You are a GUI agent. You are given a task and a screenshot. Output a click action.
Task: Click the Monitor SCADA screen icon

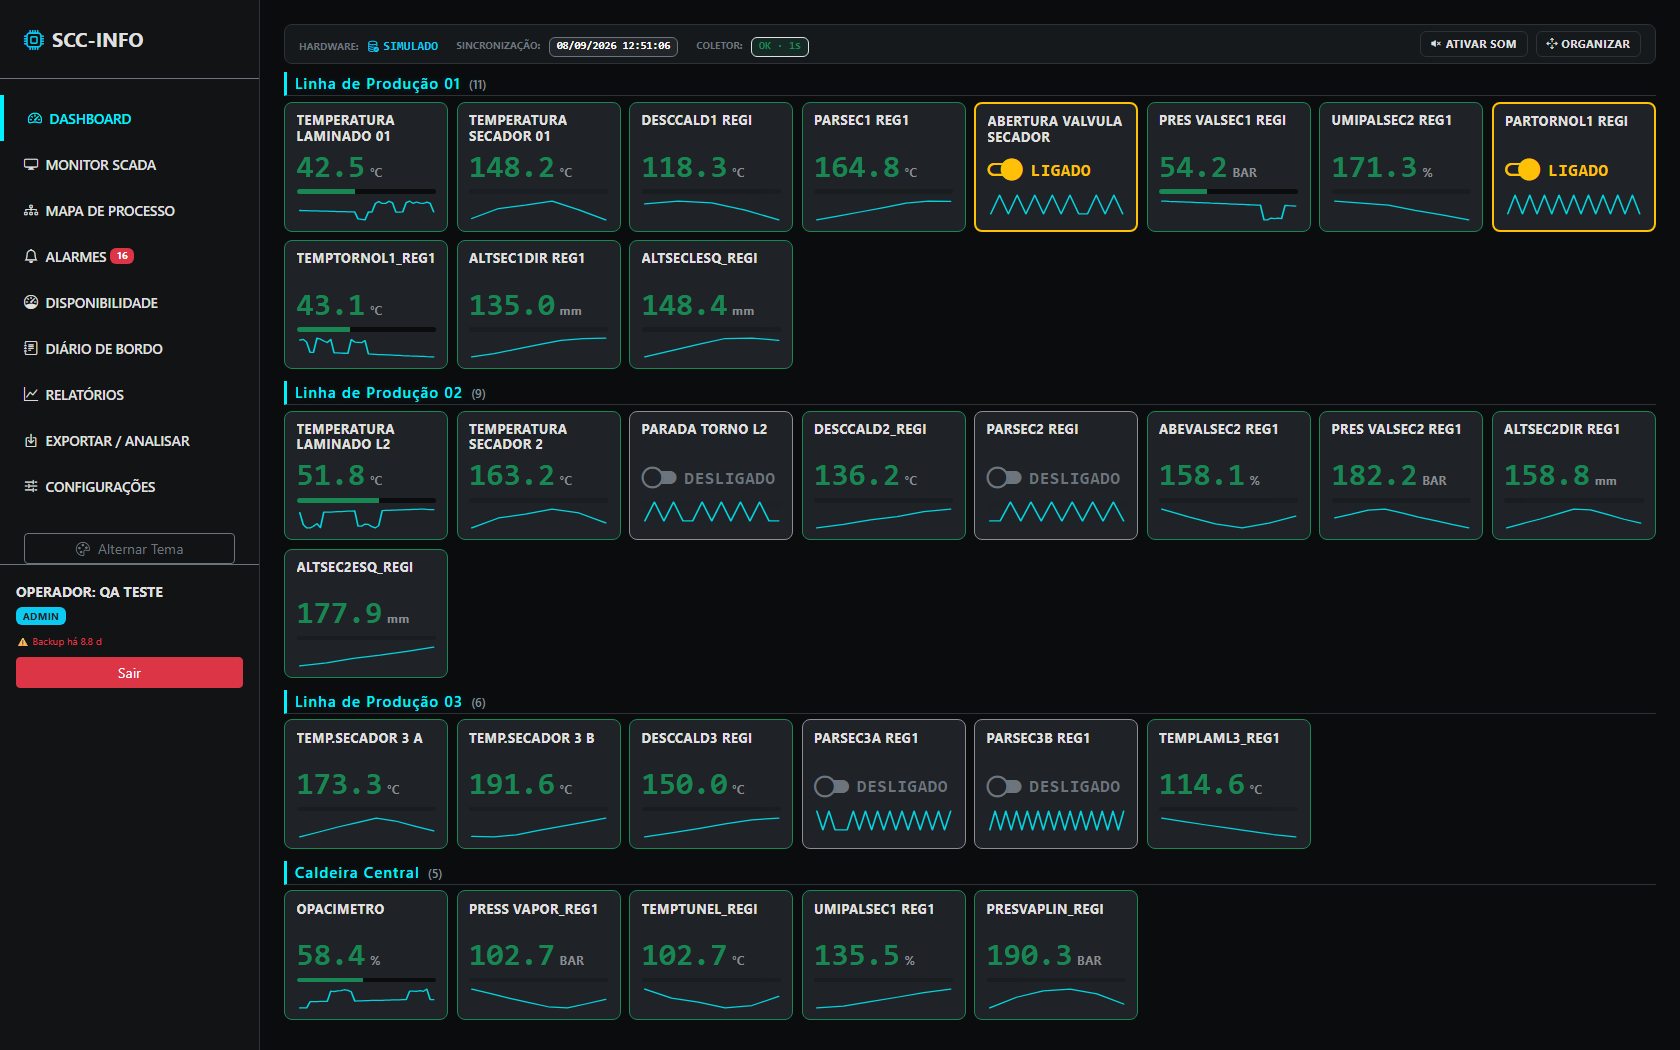coord(31,165)
